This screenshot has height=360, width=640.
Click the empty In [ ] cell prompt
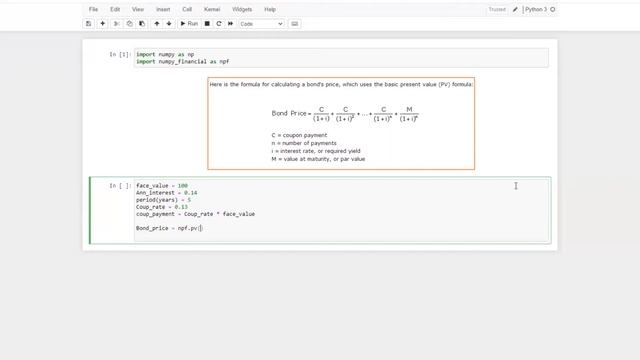pos(120,186)
